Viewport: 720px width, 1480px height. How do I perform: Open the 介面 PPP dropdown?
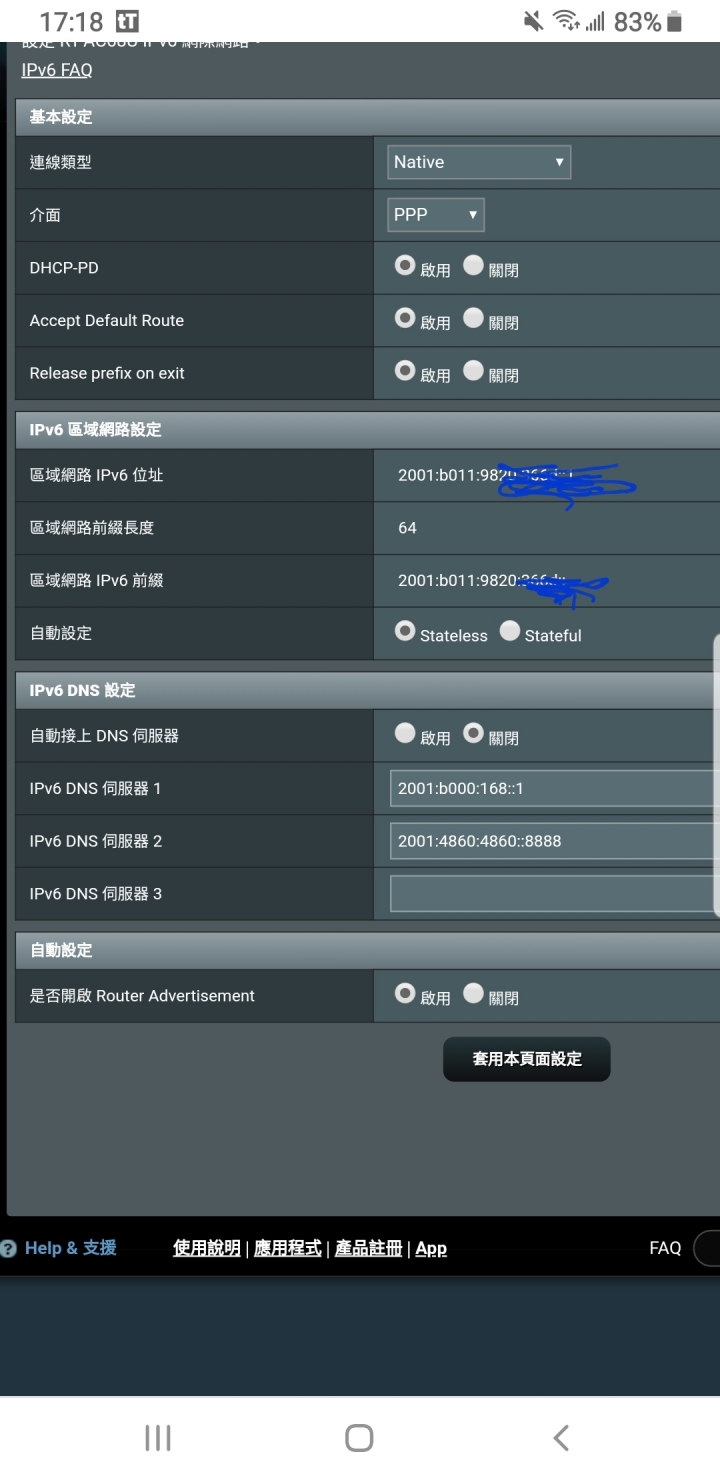436,214
